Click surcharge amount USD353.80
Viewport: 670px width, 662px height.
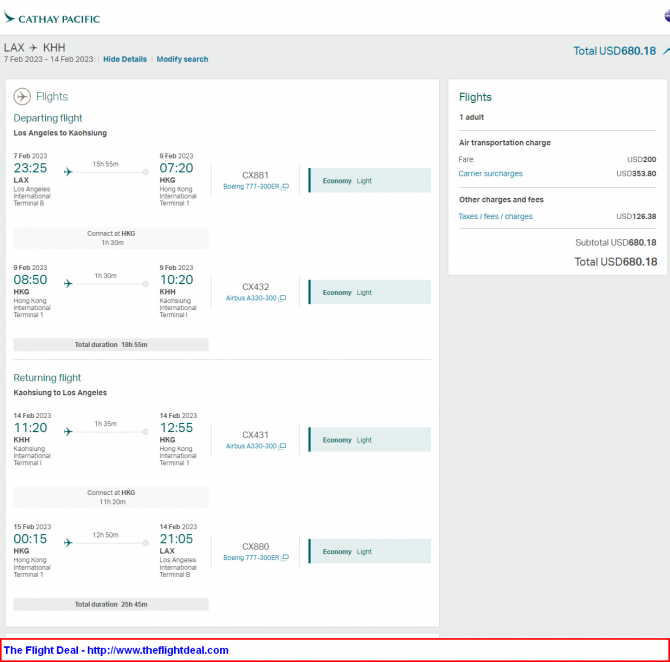pos(636,174)
